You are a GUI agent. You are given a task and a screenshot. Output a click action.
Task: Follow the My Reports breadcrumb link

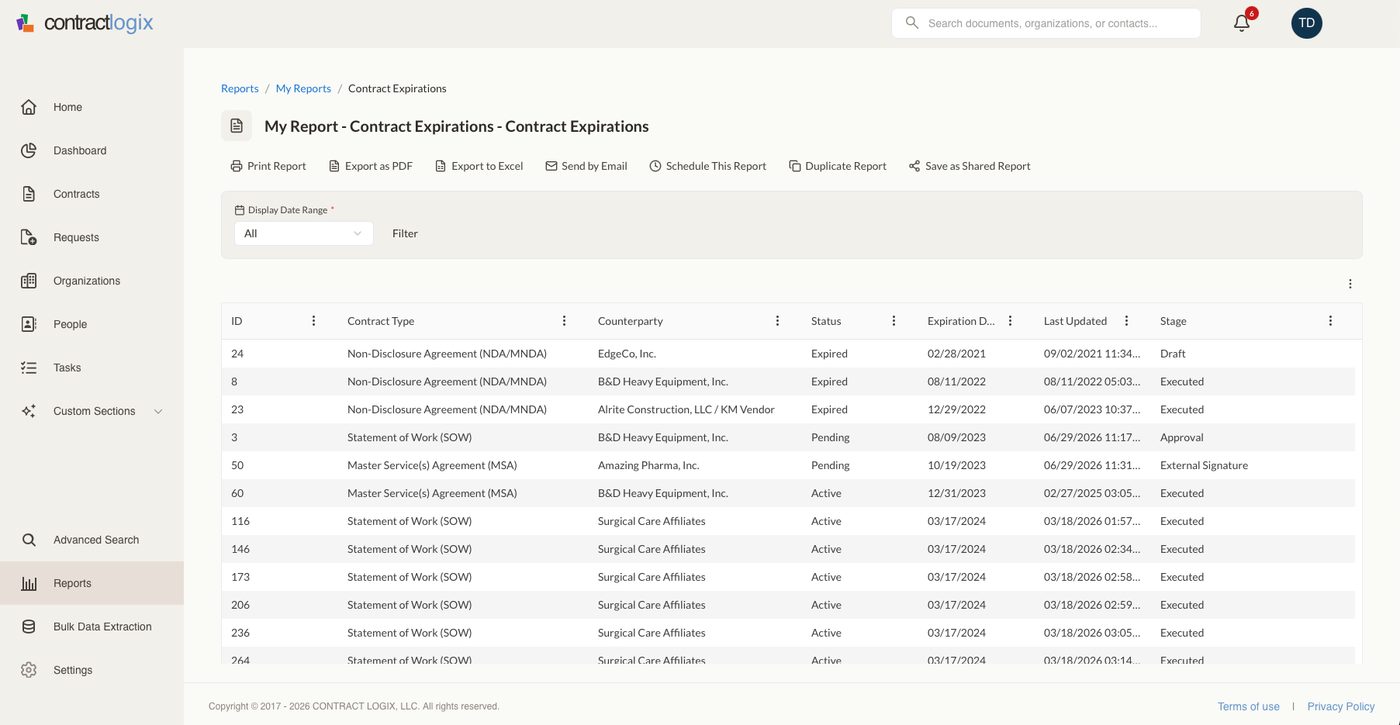click(303, 89)
